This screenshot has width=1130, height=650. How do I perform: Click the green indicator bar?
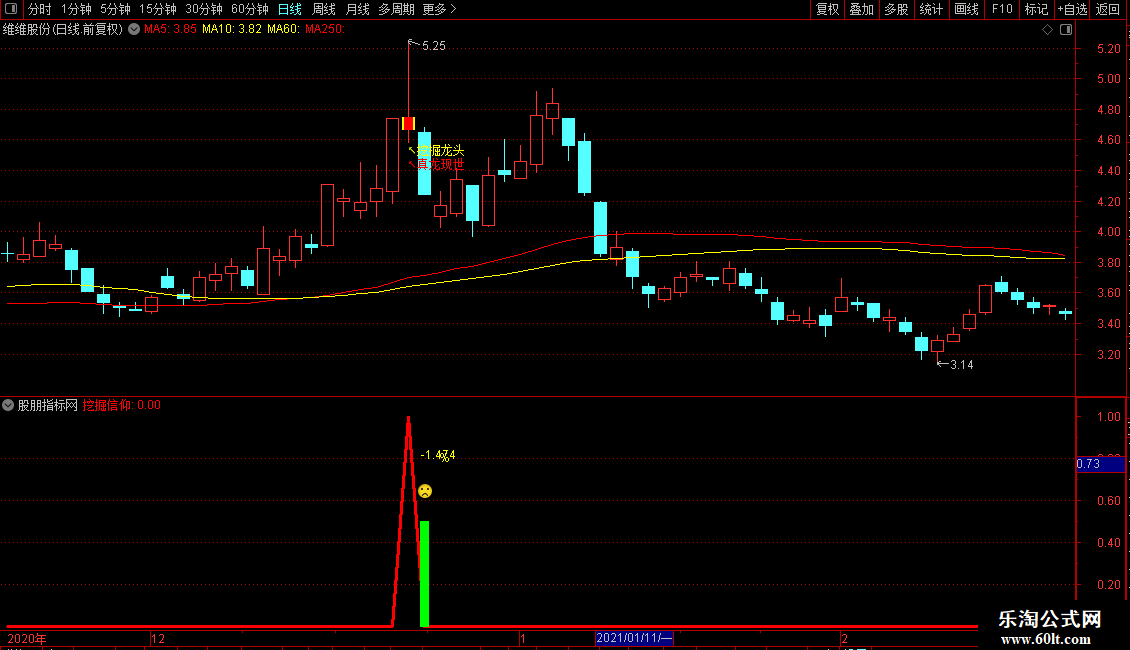[424, 574]
